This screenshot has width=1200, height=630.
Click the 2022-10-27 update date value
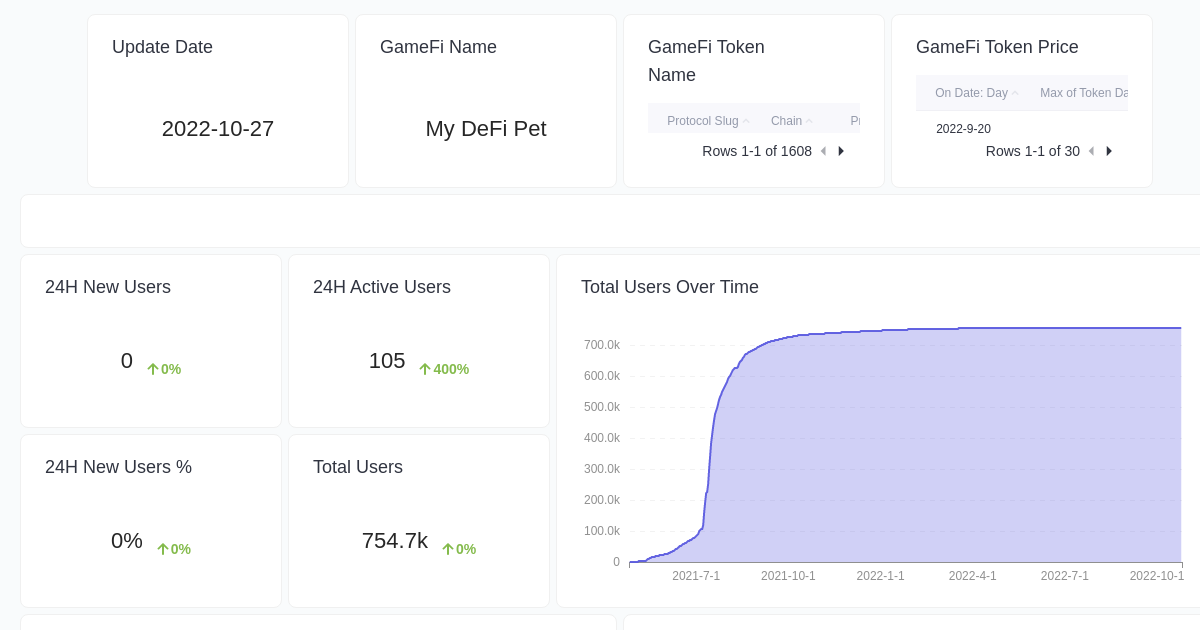tap(217, 128)
